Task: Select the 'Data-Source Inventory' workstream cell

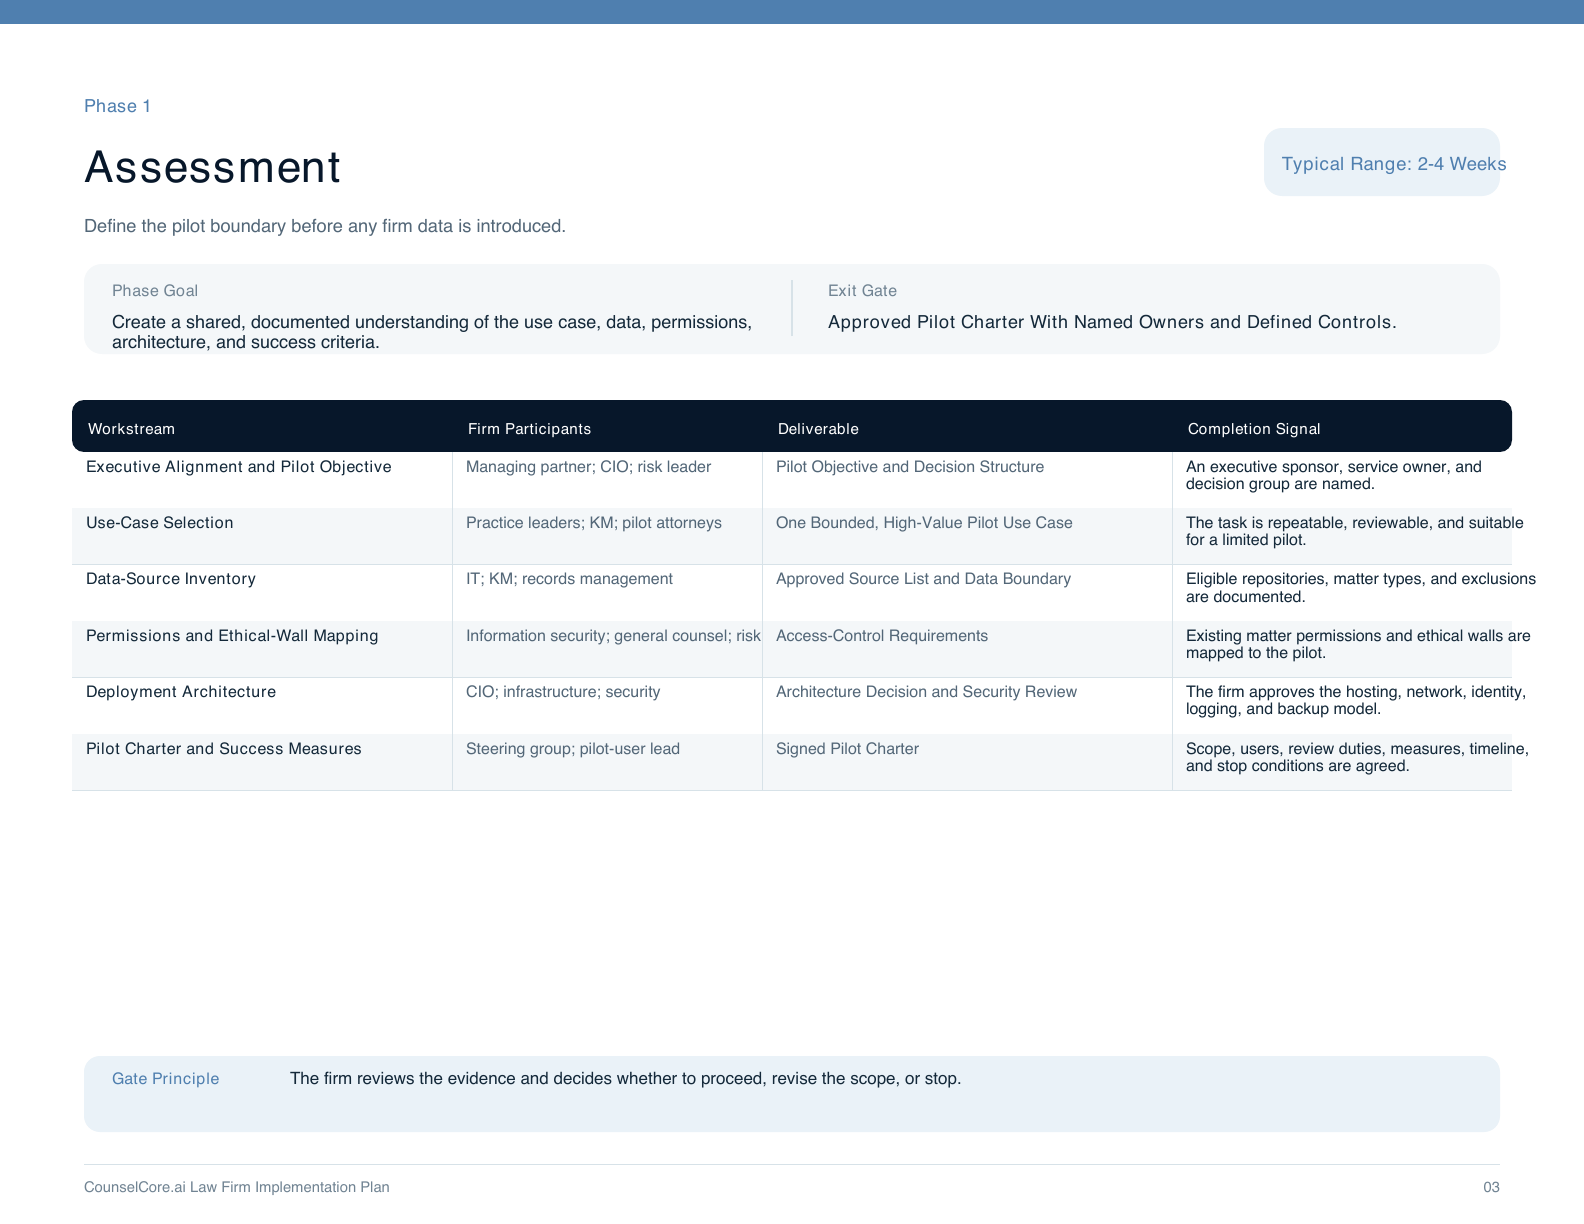Action: (171, 579)
